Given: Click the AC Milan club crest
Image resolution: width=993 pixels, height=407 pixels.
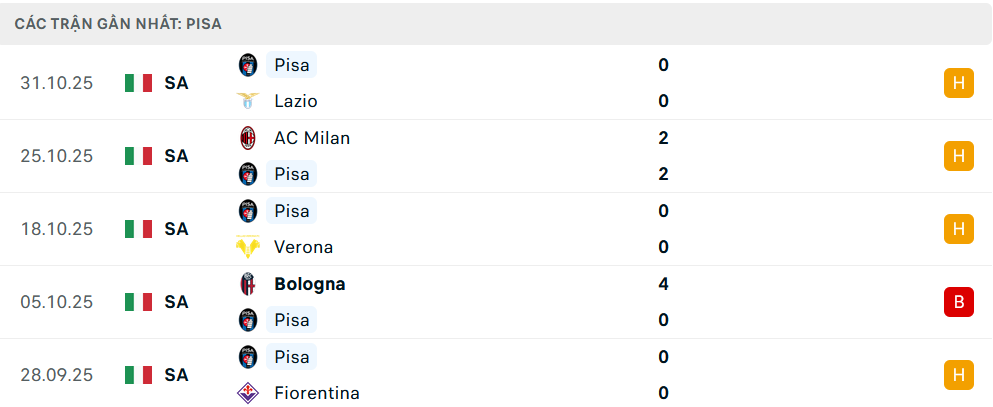Looking at the screenshot, I should pos(247,138).
